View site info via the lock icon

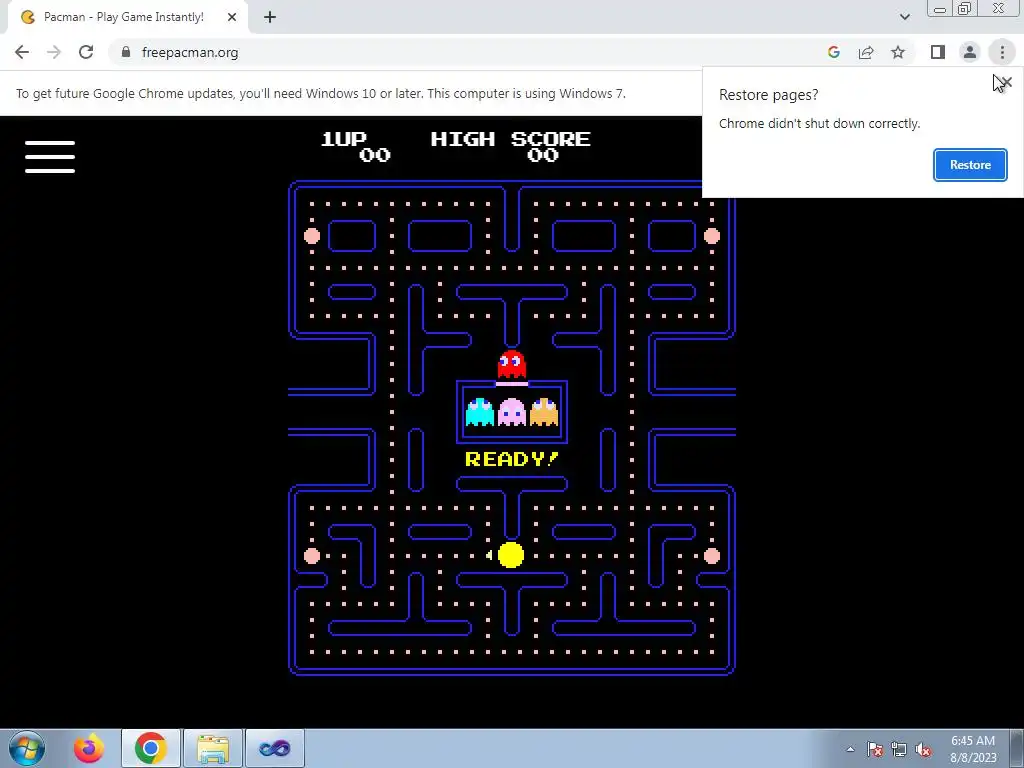126,52
